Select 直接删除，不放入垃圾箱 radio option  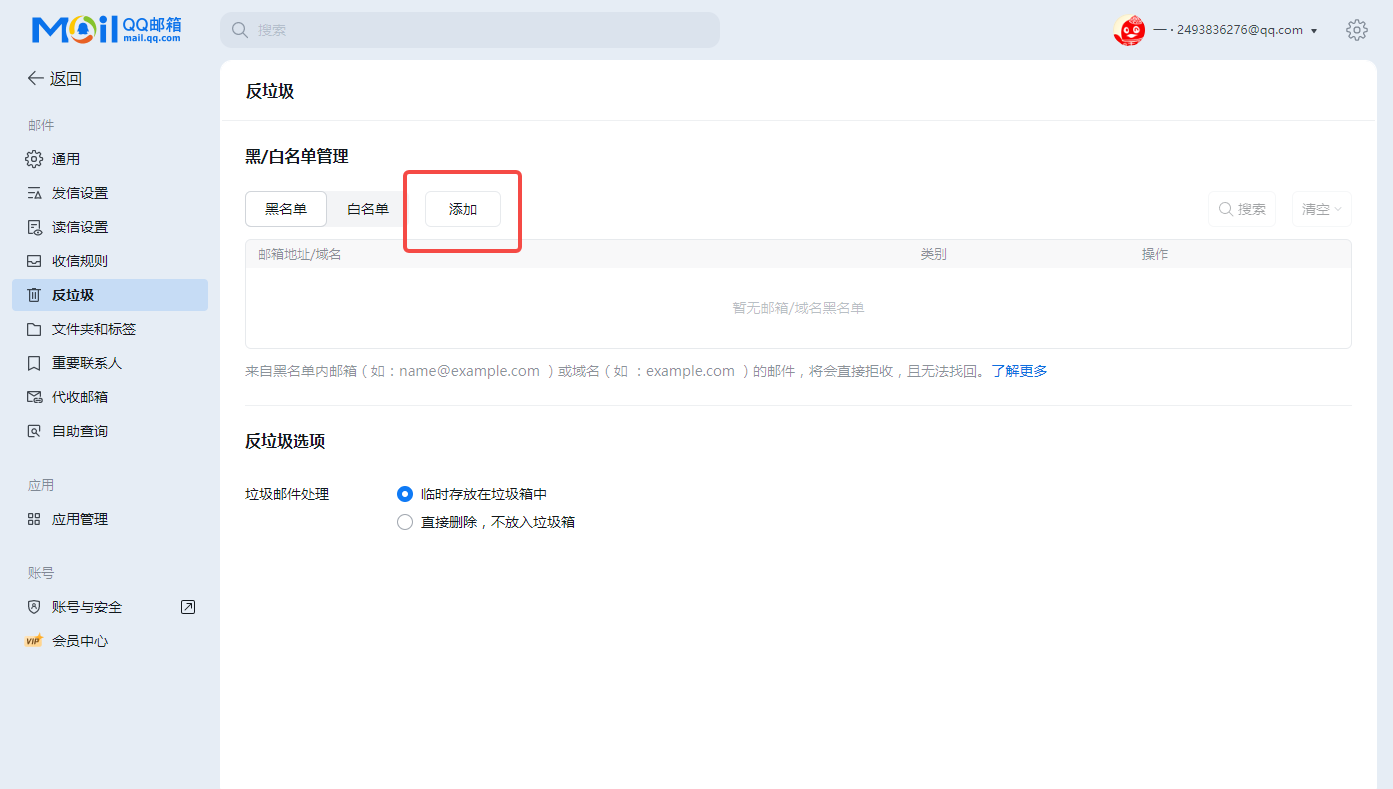[405, 522]
